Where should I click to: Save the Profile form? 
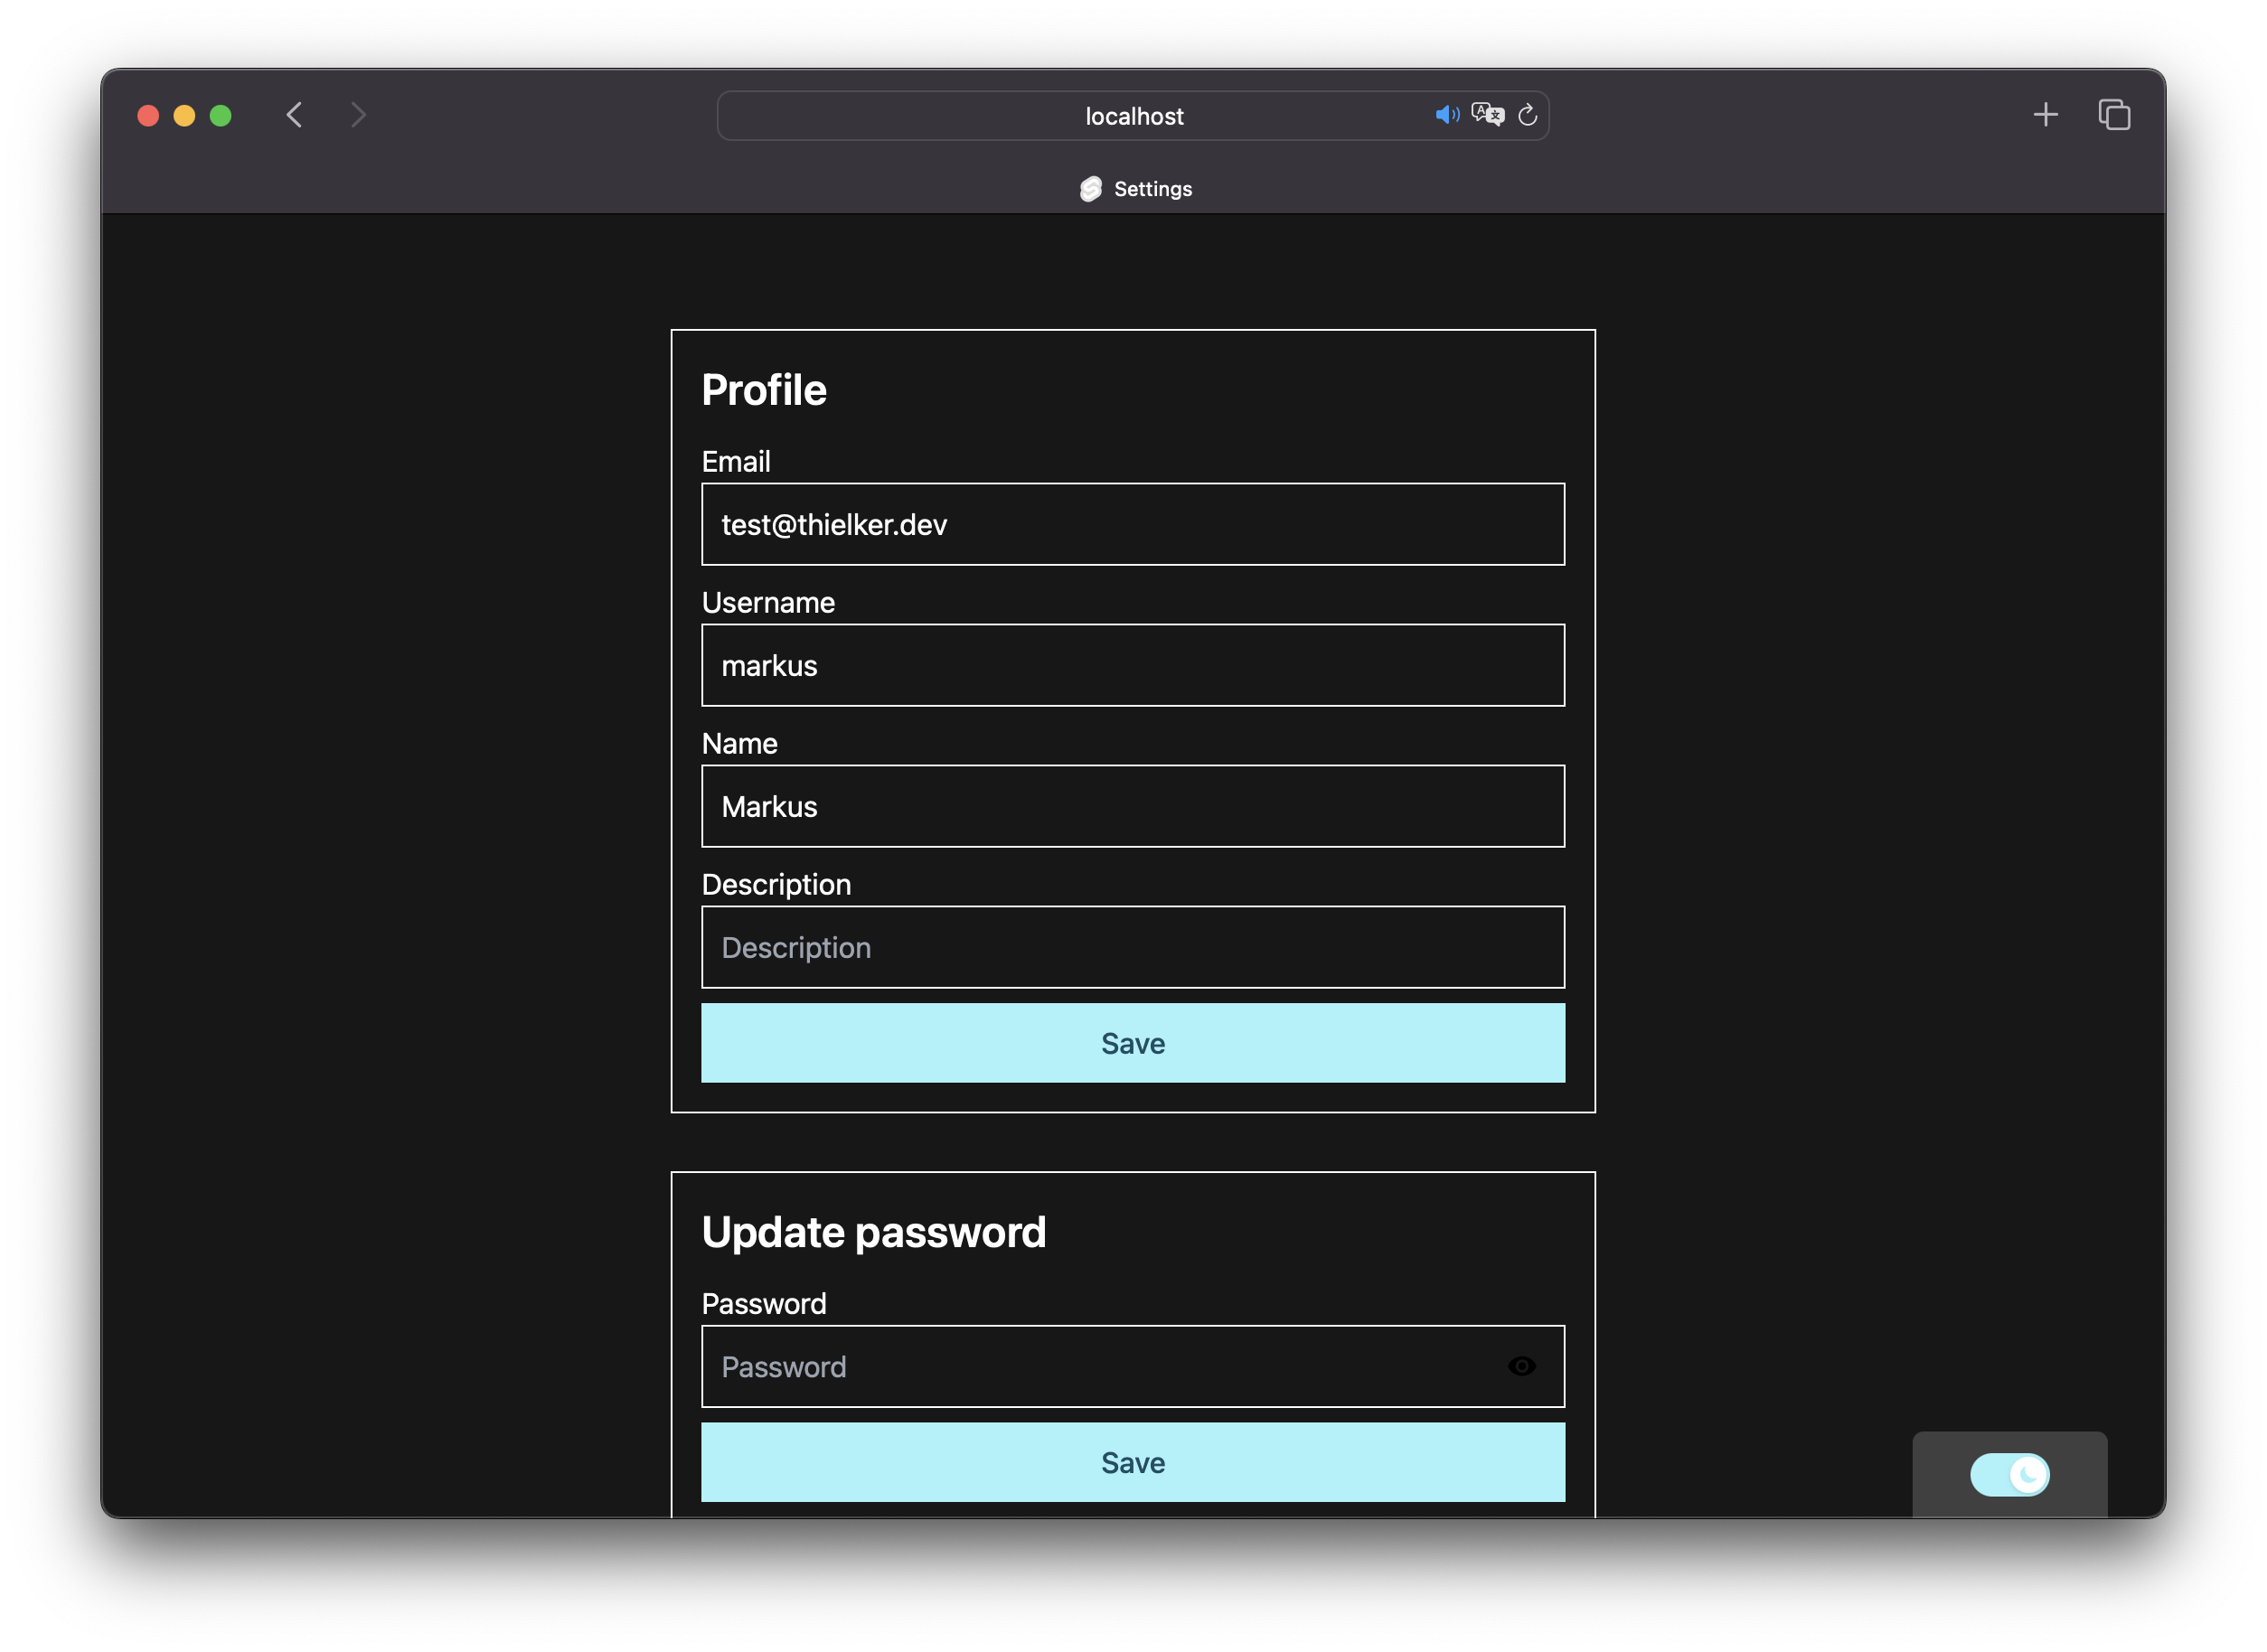1133,1043
